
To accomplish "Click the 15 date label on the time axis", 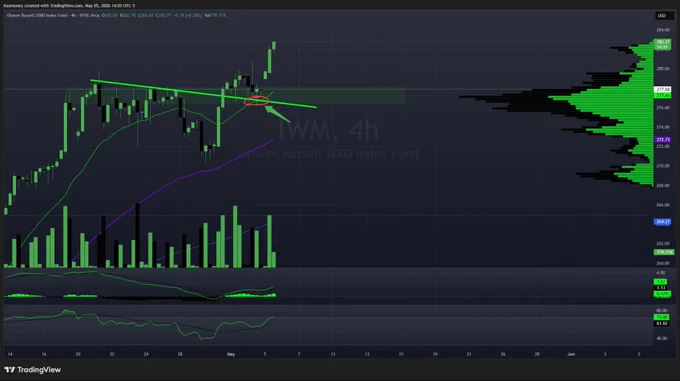I will (x=401, y=354).
